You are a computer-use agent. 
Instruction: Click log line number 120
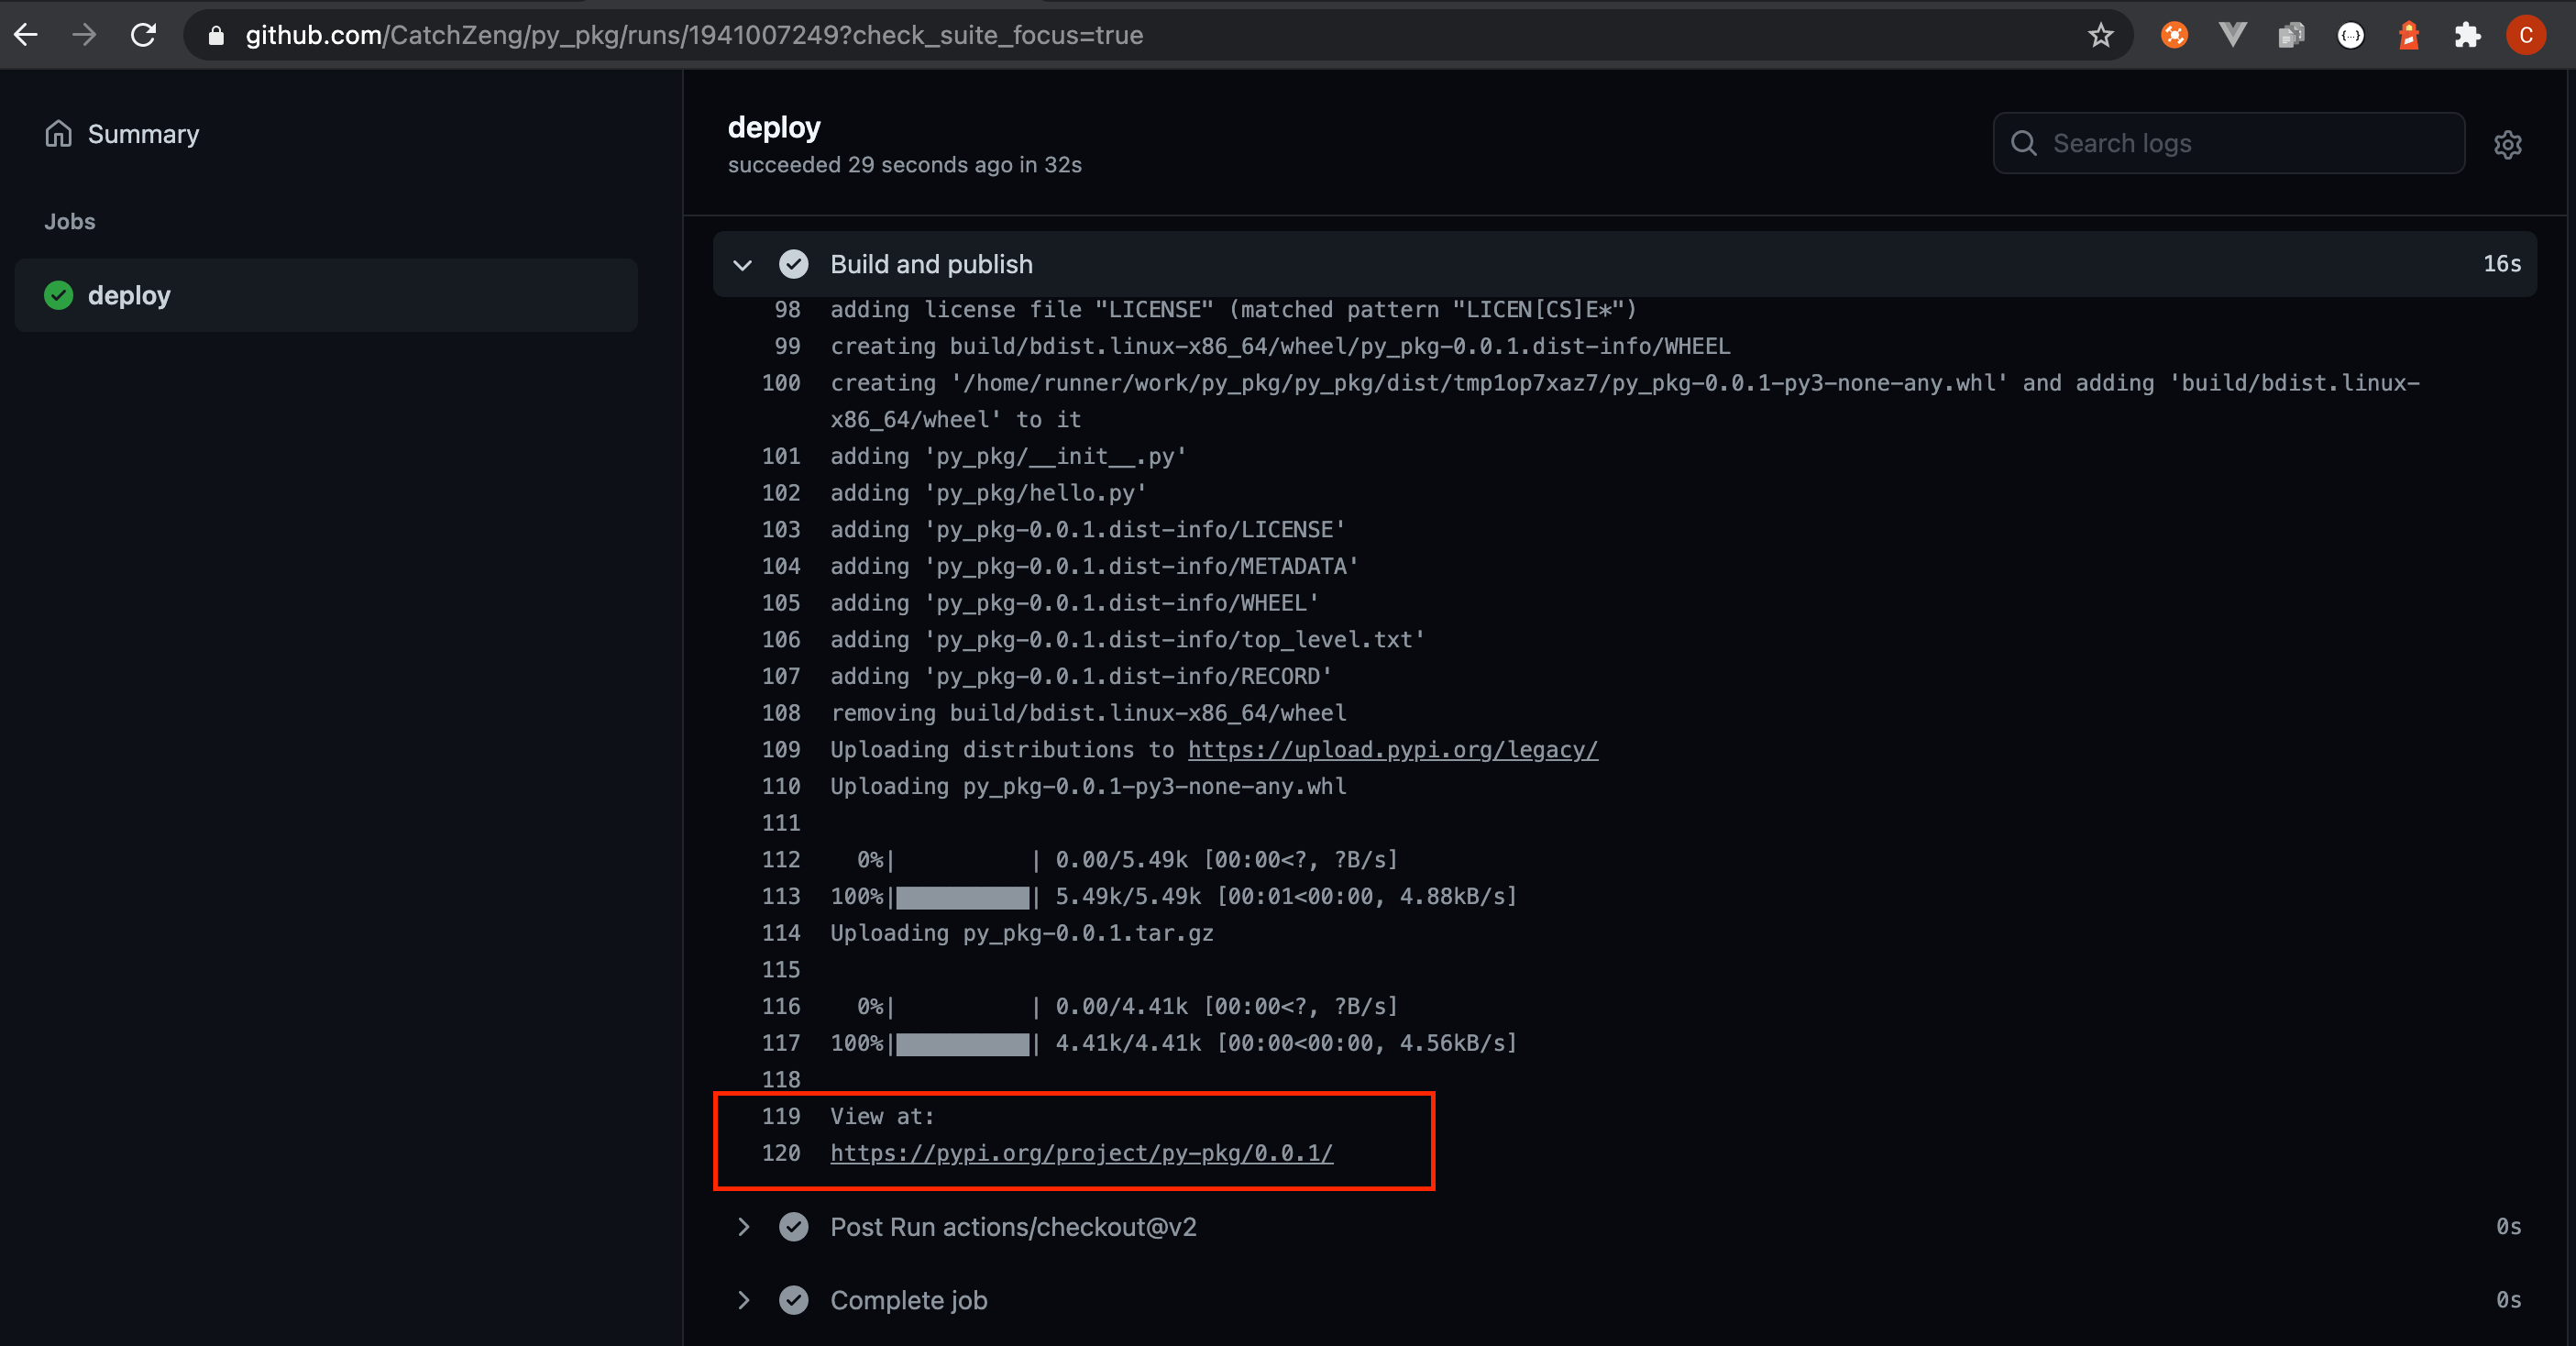[x=781, y=1152]
